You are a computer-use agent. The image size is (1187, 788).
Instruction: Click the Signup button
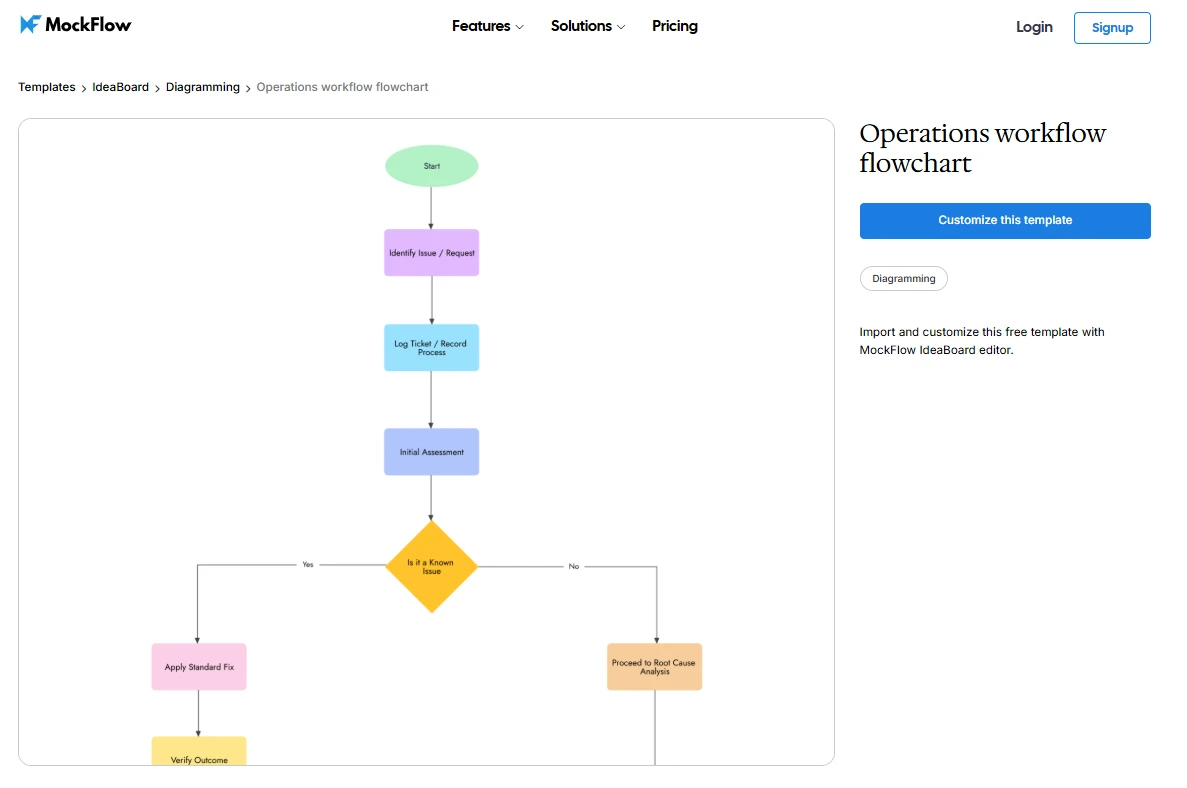point(1112,28)
